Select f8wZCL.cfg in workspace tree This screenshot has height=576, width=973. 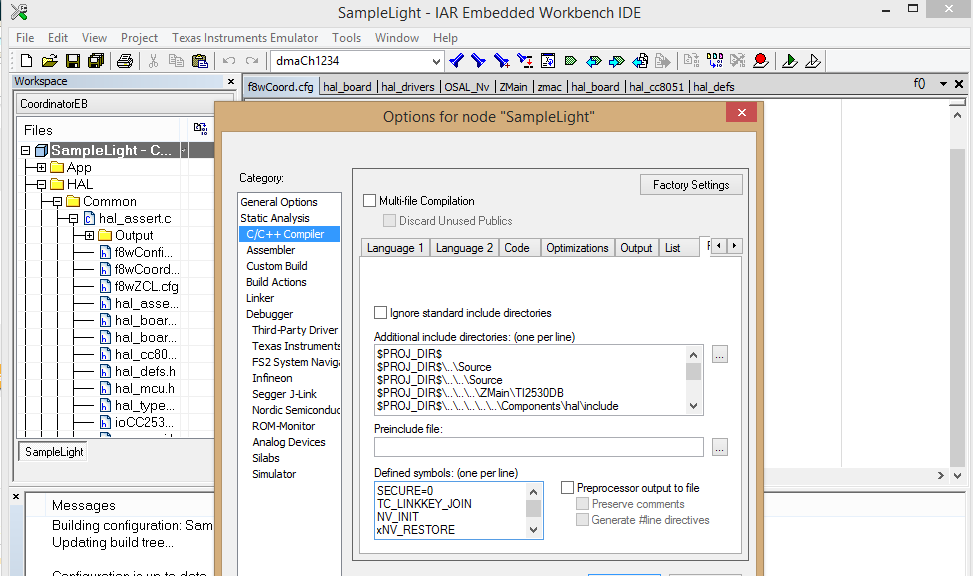pyautogui.click(x=146, y=286)
